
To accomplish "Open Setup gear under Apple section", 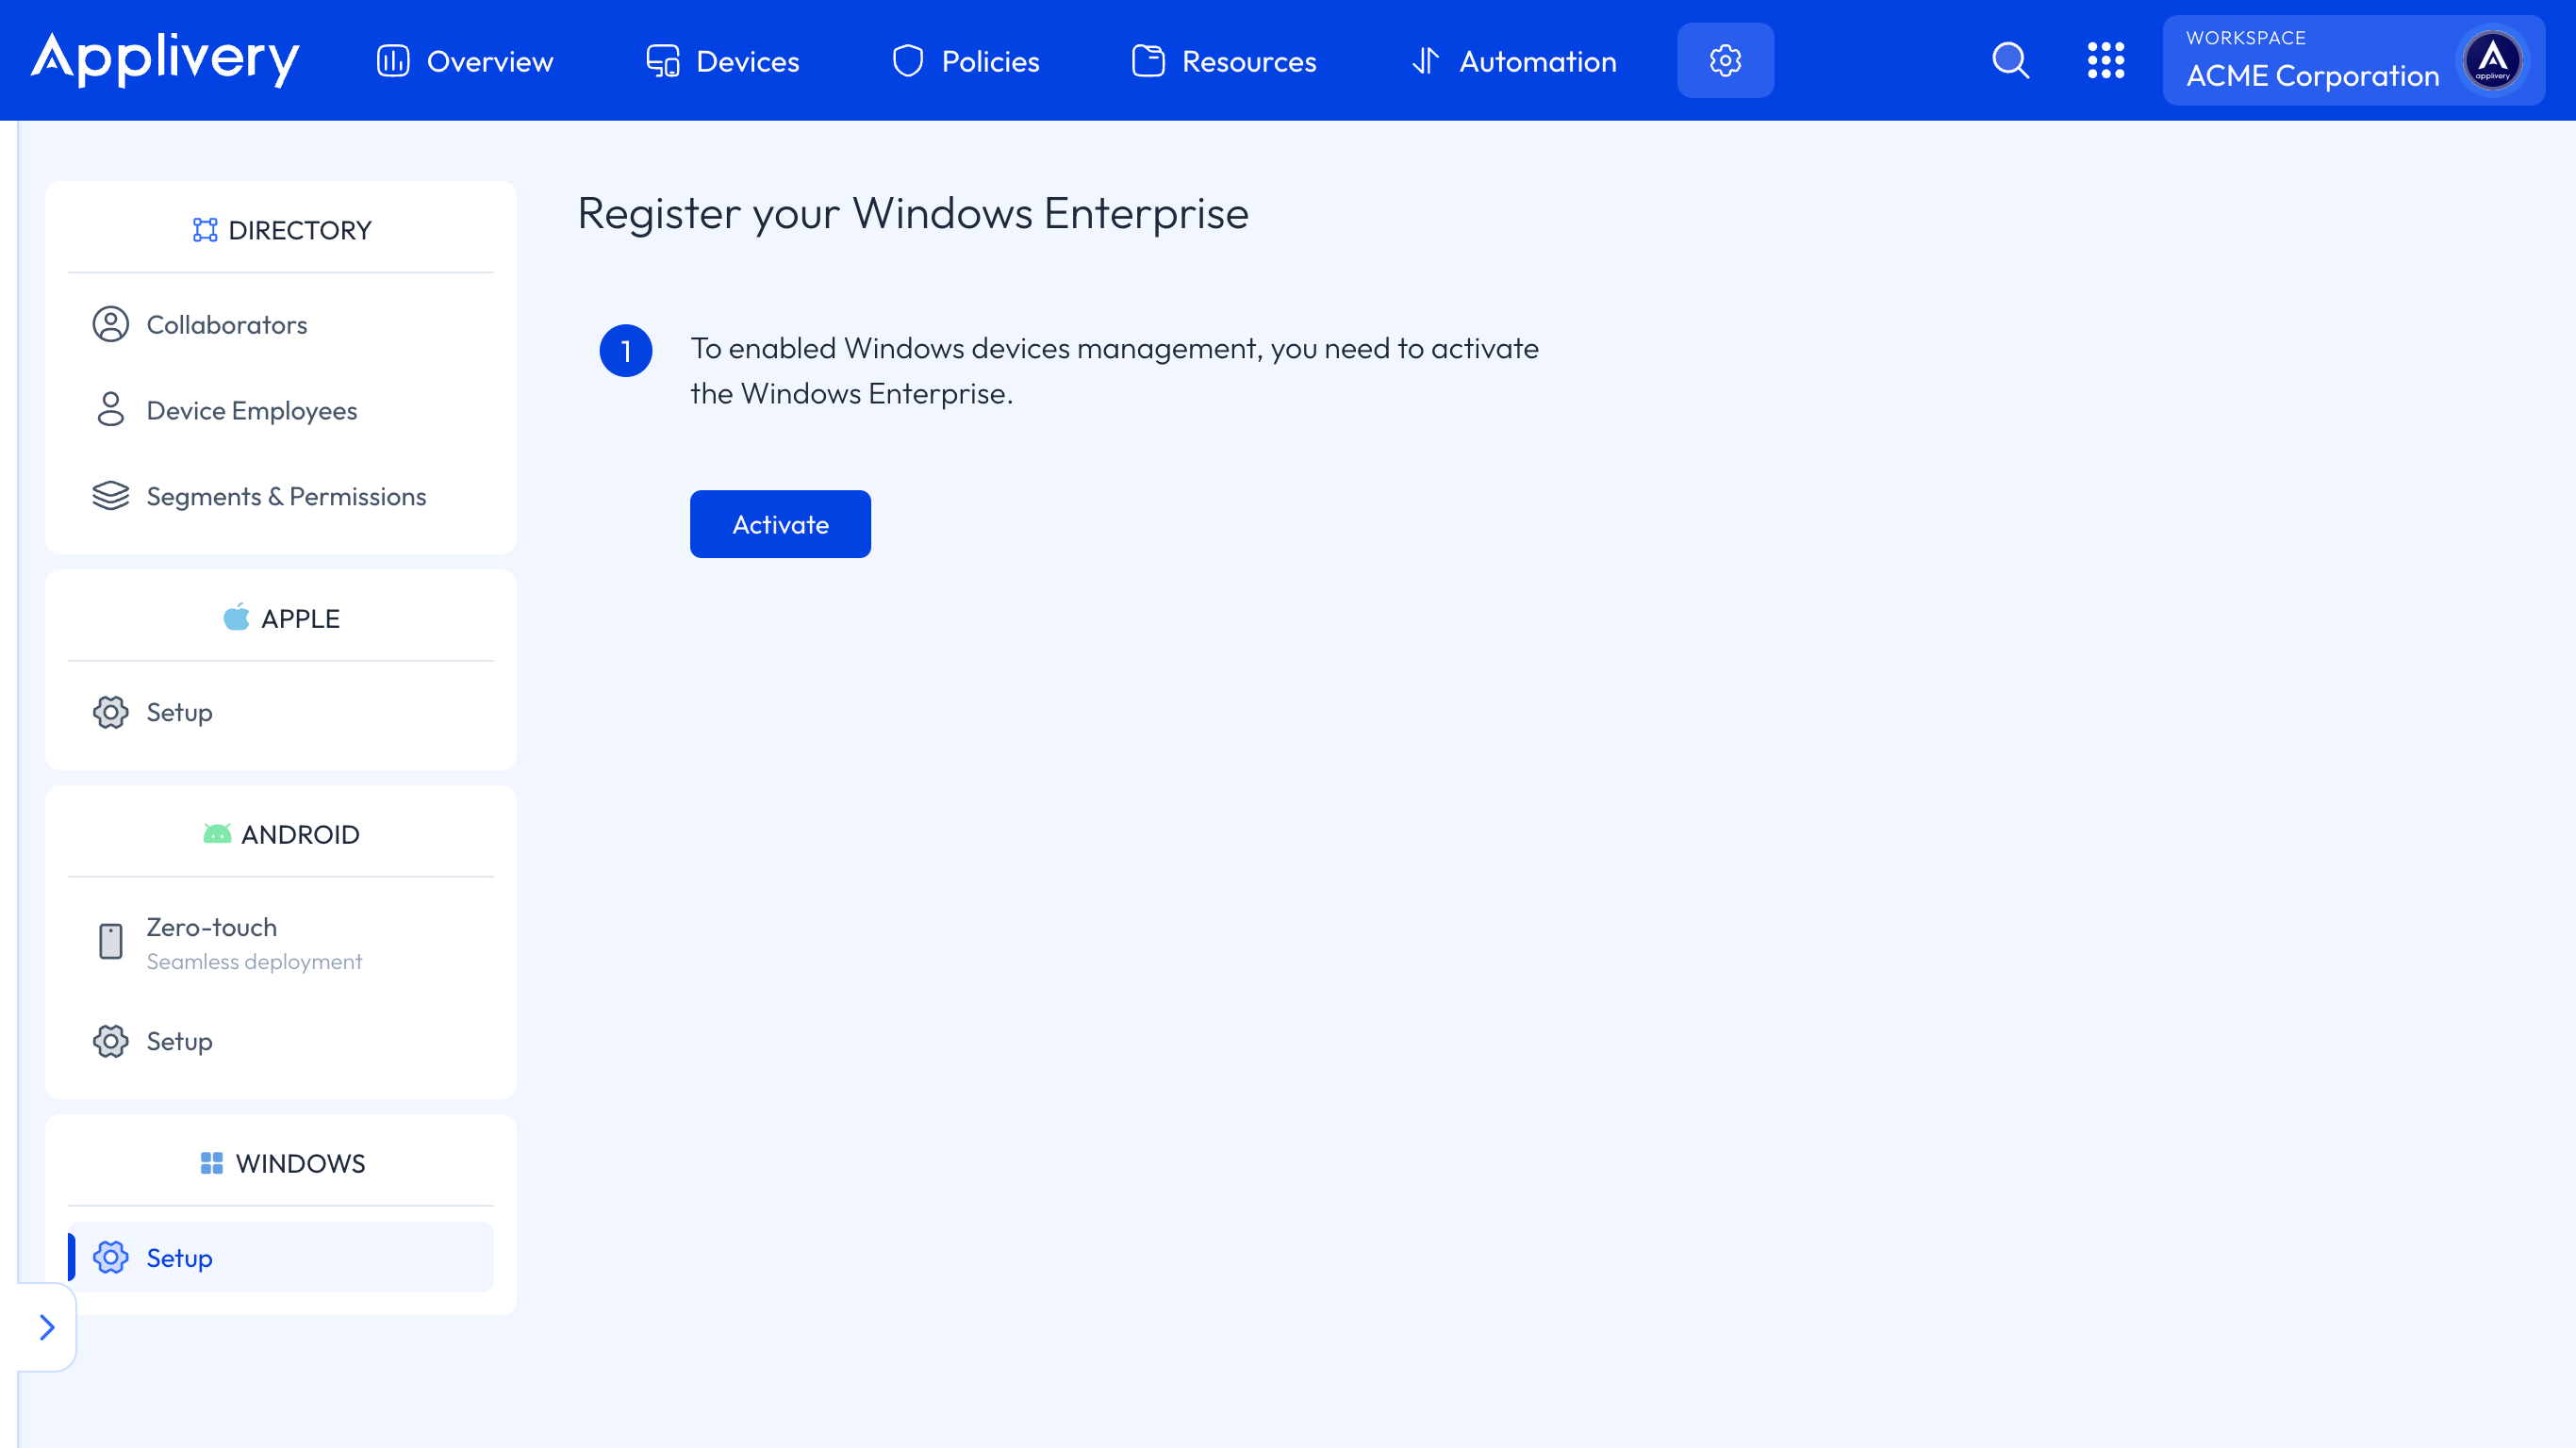I will pyautogui.click(x=110, y=712).
